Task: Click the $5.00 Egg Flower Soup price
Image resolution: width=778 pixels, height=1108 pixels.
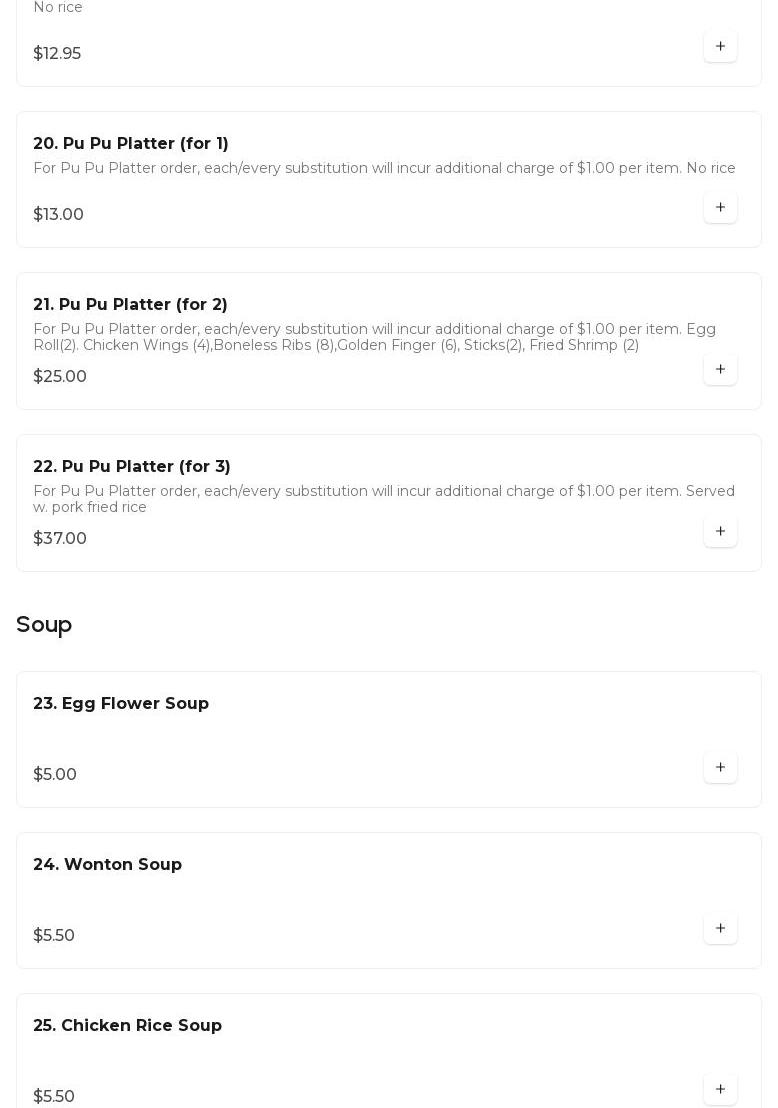Action: [55, 775]
